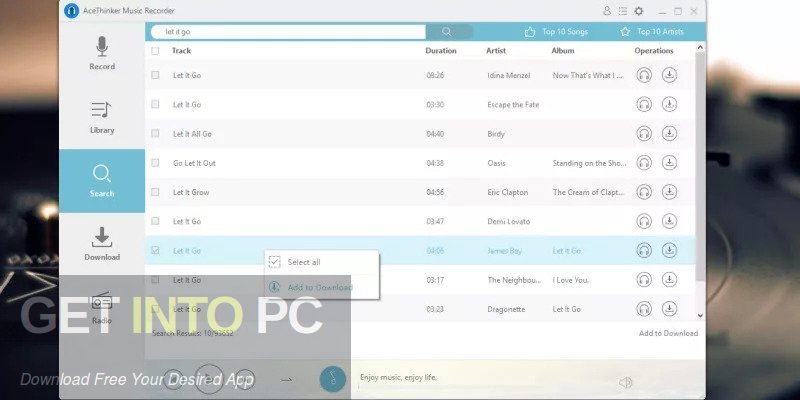Image resolution: width=800 pixels, height=400 pixels.
Task: Open Top 10 Artists
Action: (652, 32)
